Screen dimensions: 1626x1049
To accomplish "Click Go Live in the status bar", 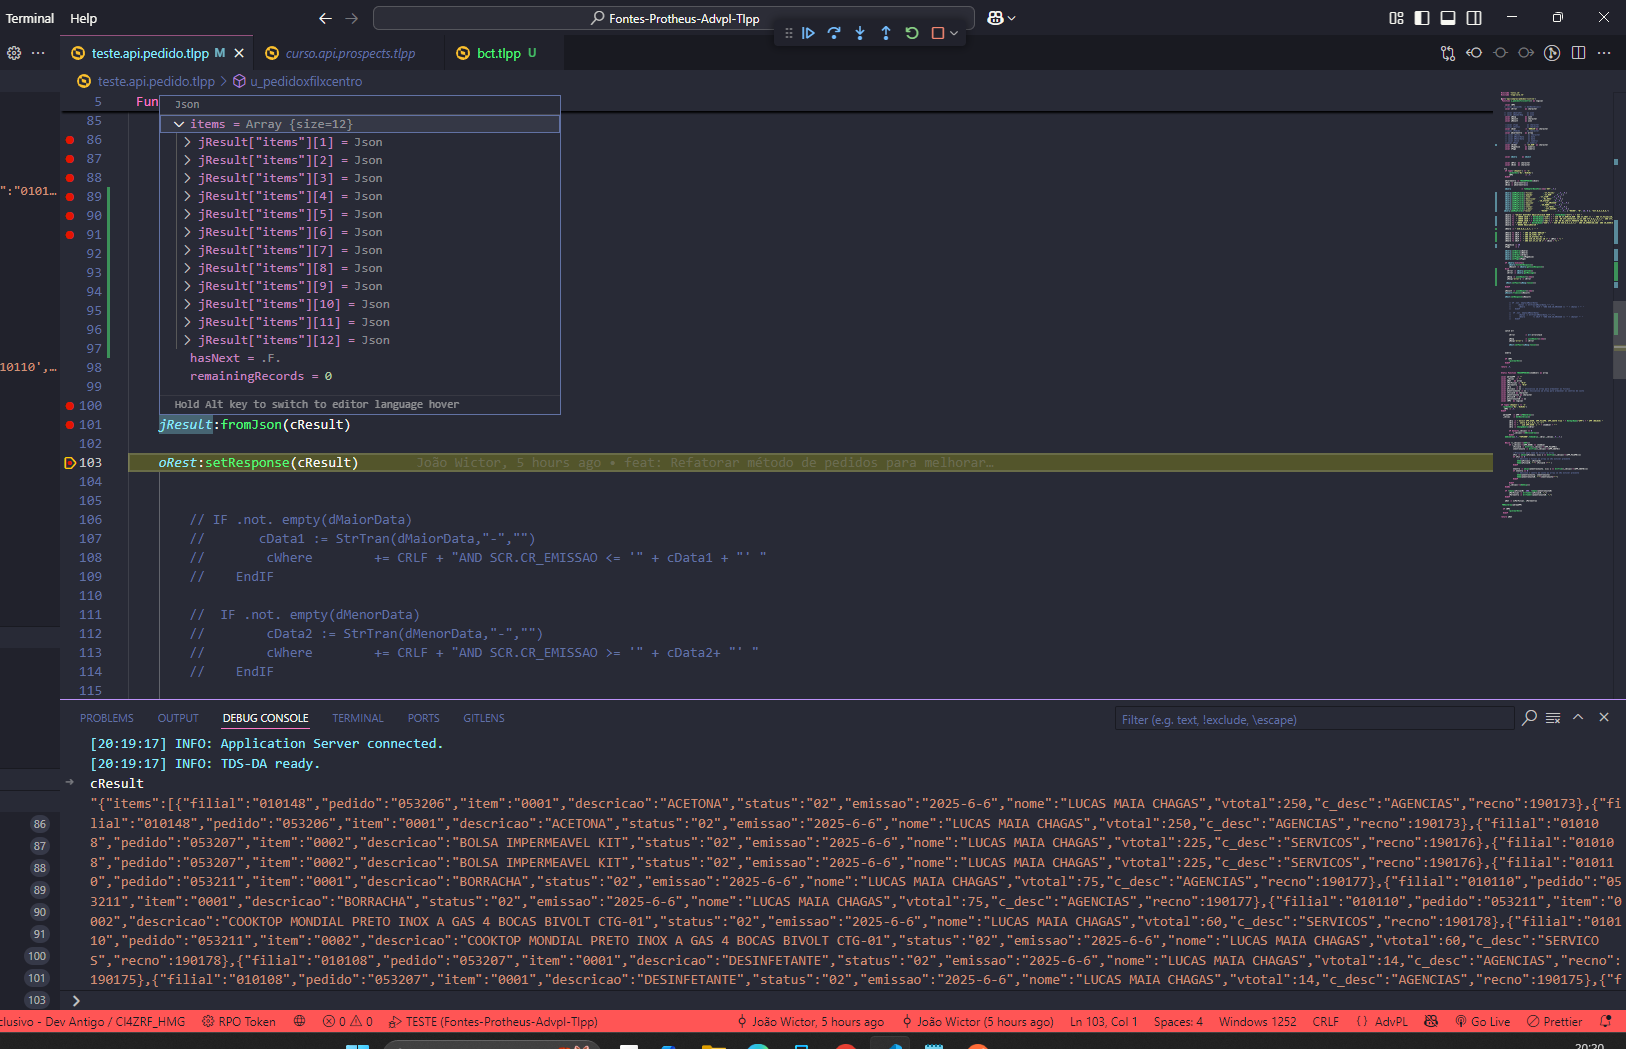I will tap(1483, 1021).
